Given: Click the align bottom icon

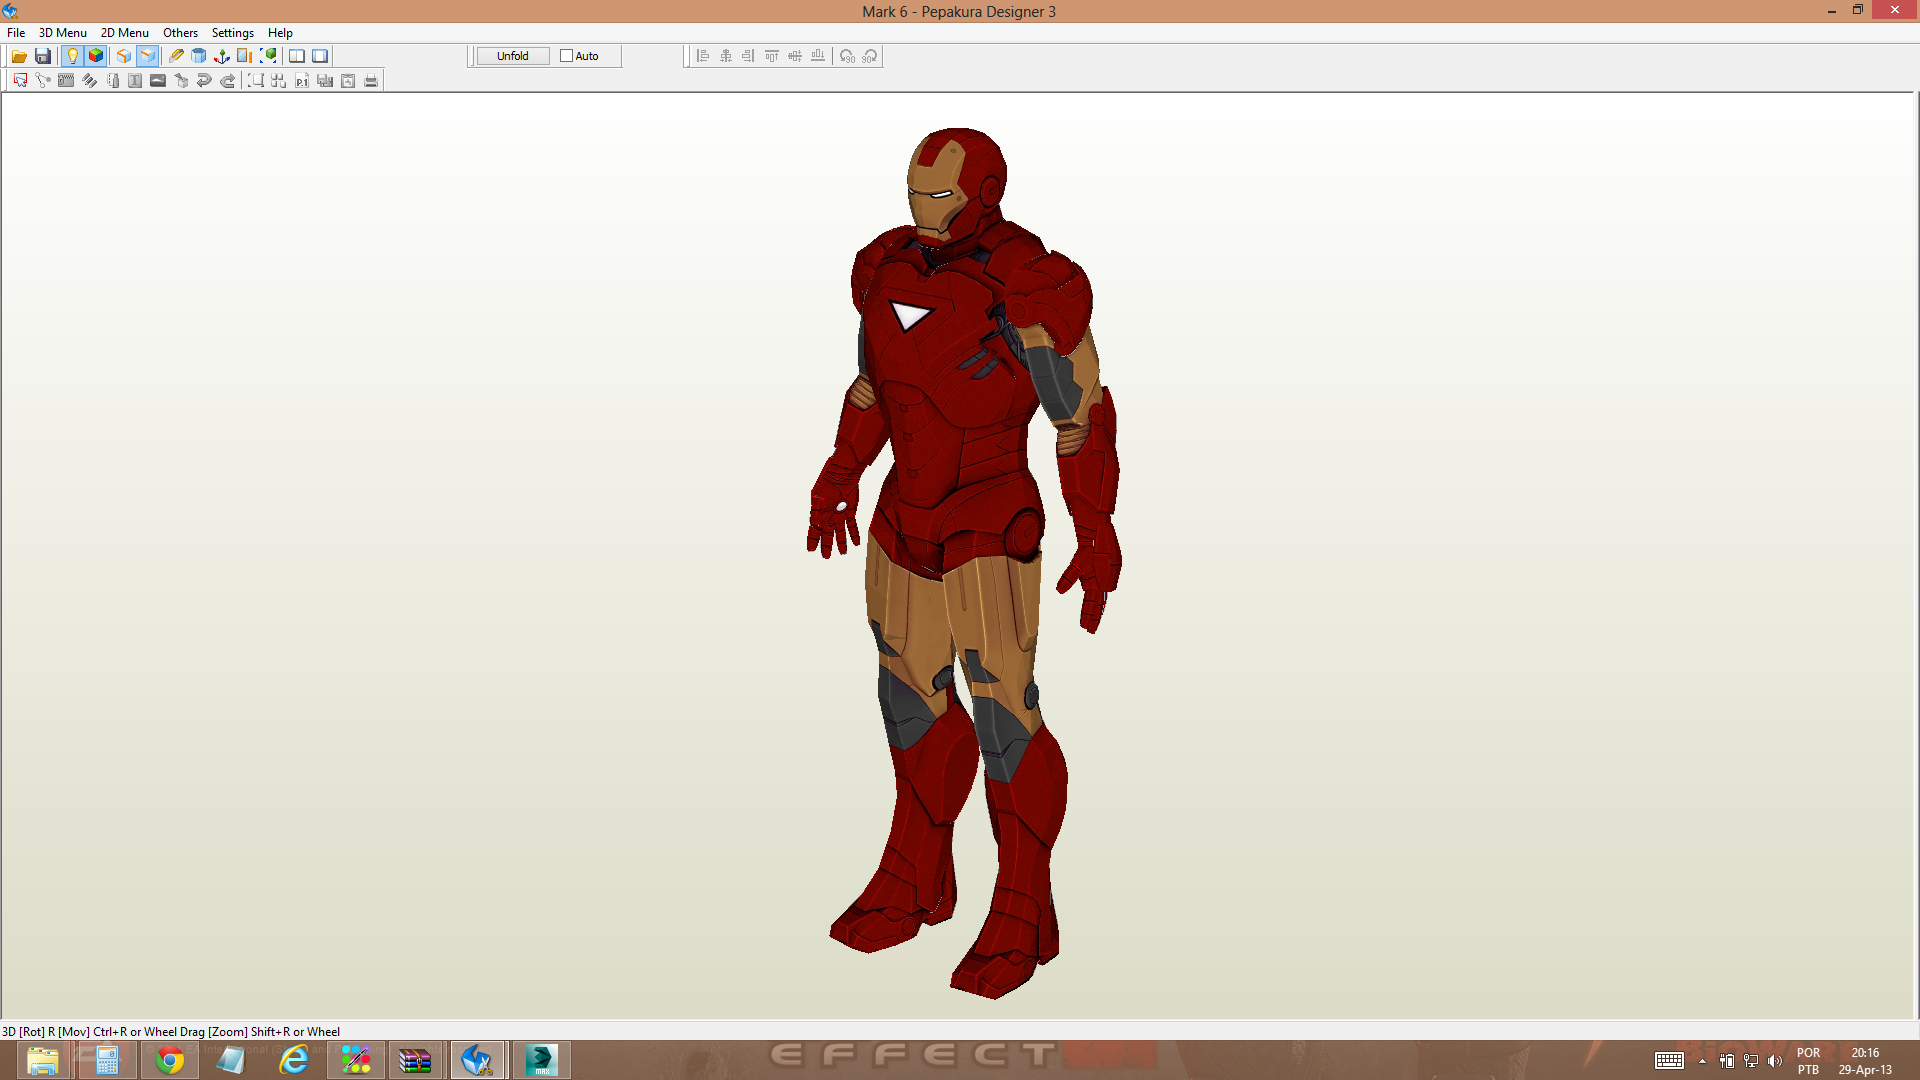Looking at the screenshot, I should (818, 56).
